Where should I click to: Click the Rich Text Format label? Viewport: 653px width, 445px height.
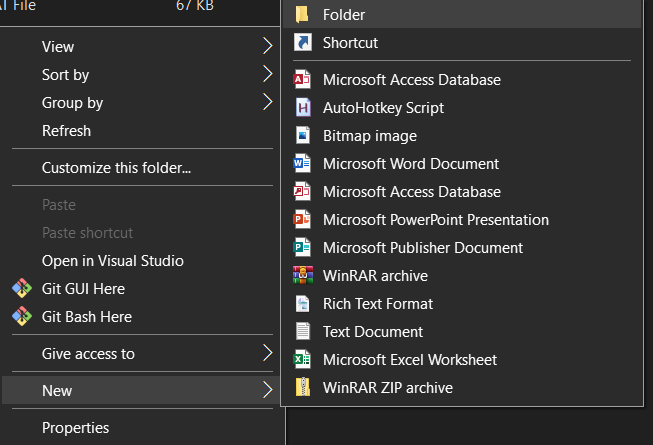coord(378,303)
